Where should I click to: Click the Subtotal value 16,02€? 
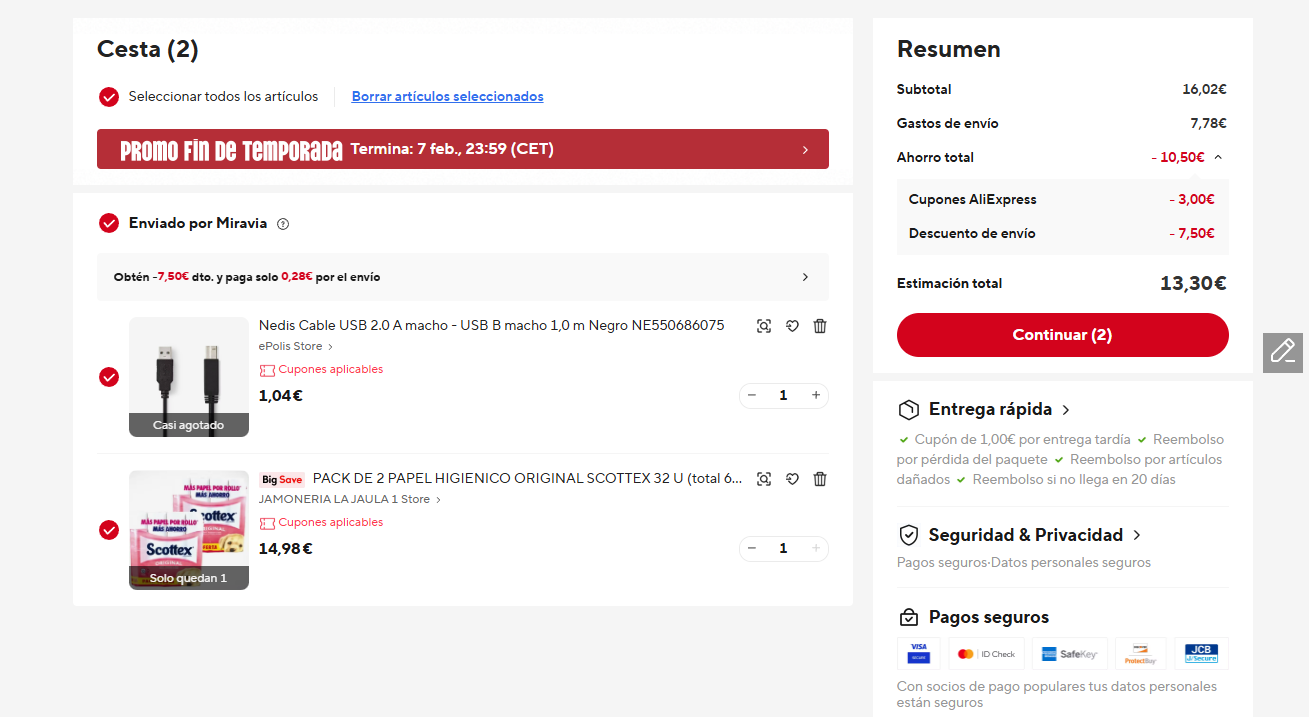1204,89
